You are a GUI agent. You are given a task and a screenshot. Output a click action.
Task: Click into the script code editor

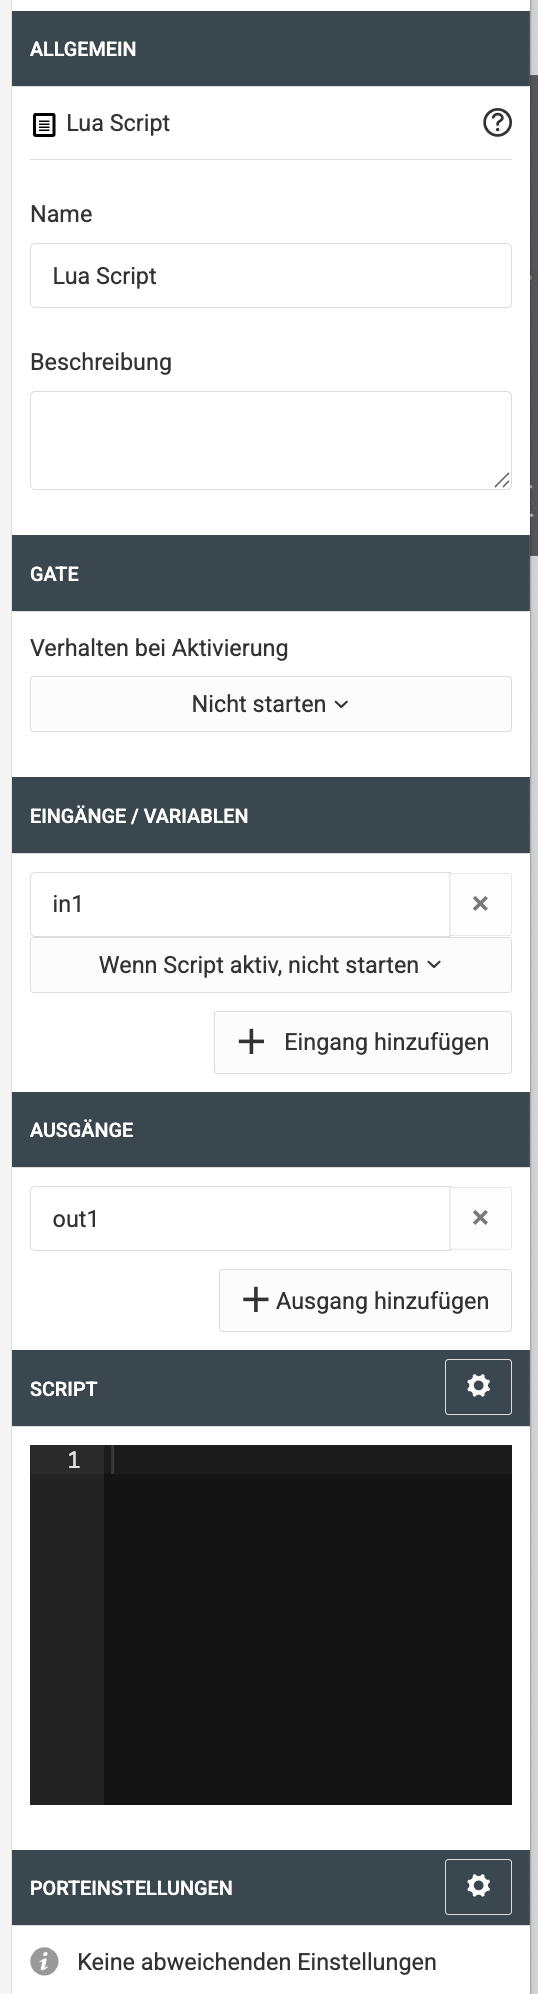point(308,1624)
